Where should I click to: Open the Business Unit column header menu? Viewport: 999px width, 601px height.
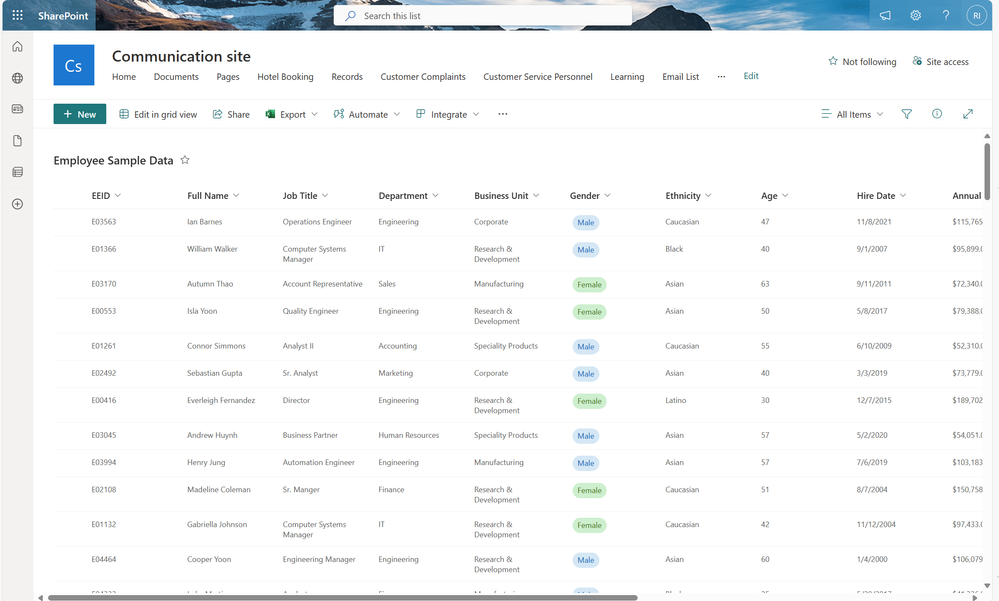(x=507, y=196)
